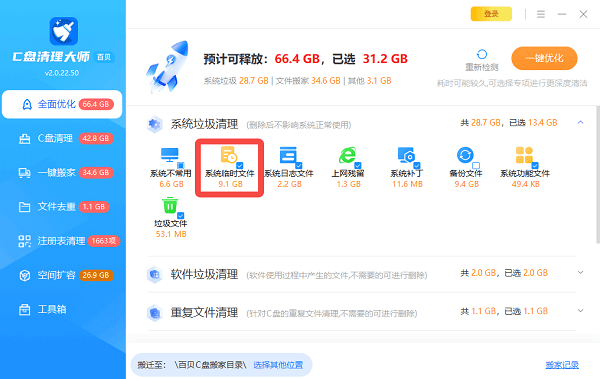Open the hamburger menu icon
The height and width of the screenshot is (379, 600).
tap(541, 14)
